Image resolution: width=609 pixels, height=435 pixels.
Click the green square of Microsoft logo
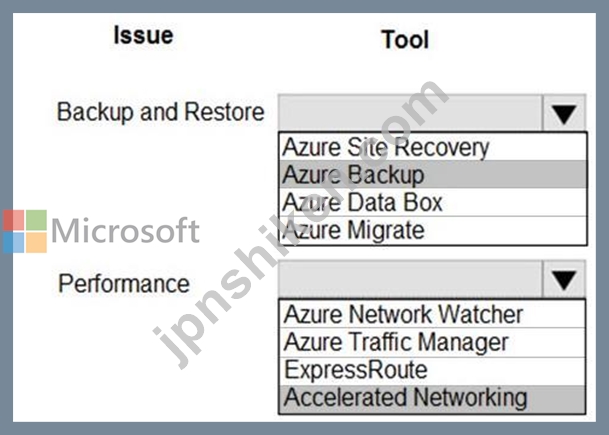point(36,220)
